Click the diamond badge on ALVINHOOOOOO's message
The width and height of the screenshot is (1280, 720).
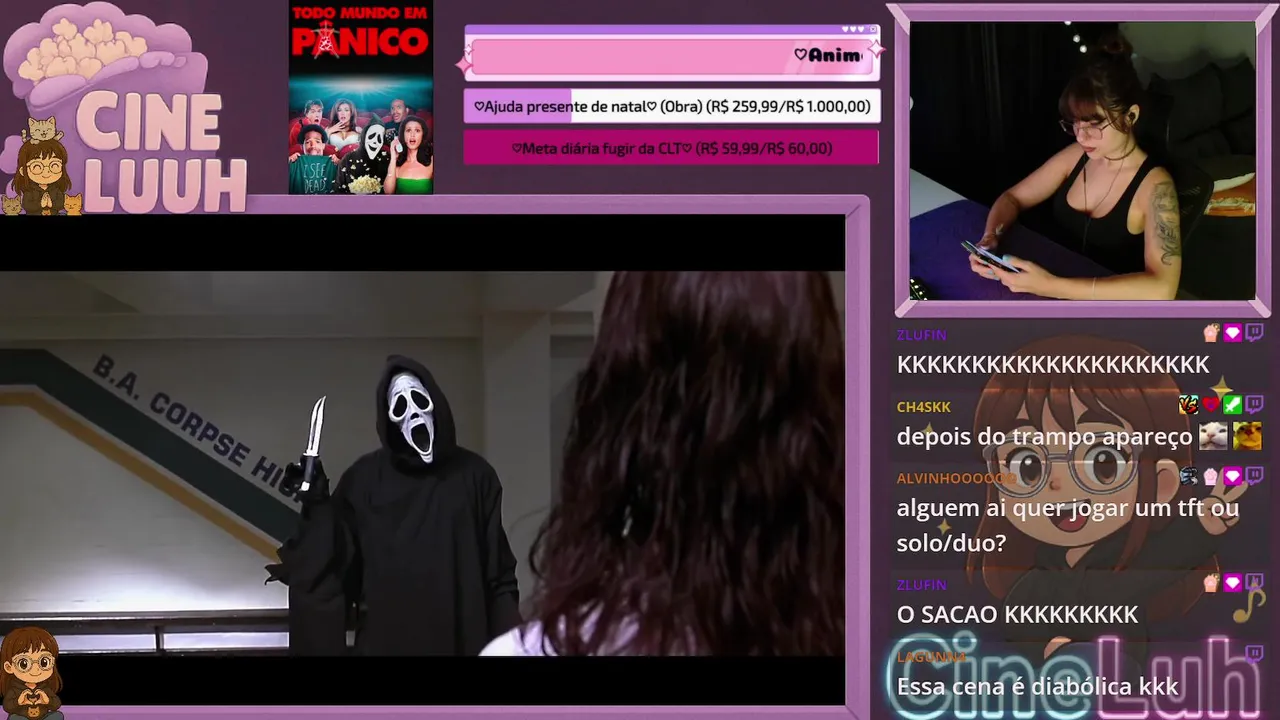click(1232, 476)
